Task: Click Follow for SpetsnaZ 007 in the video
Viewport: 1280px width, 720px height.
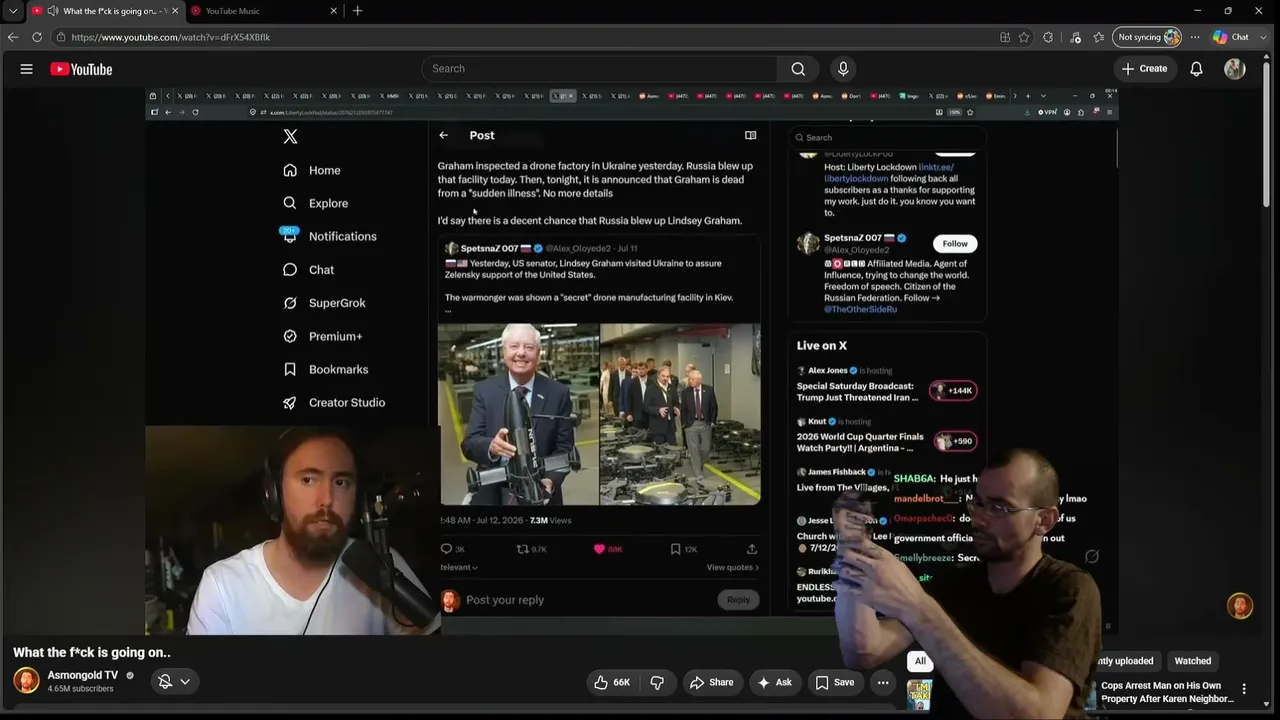Action: click(x=955, y=243)
